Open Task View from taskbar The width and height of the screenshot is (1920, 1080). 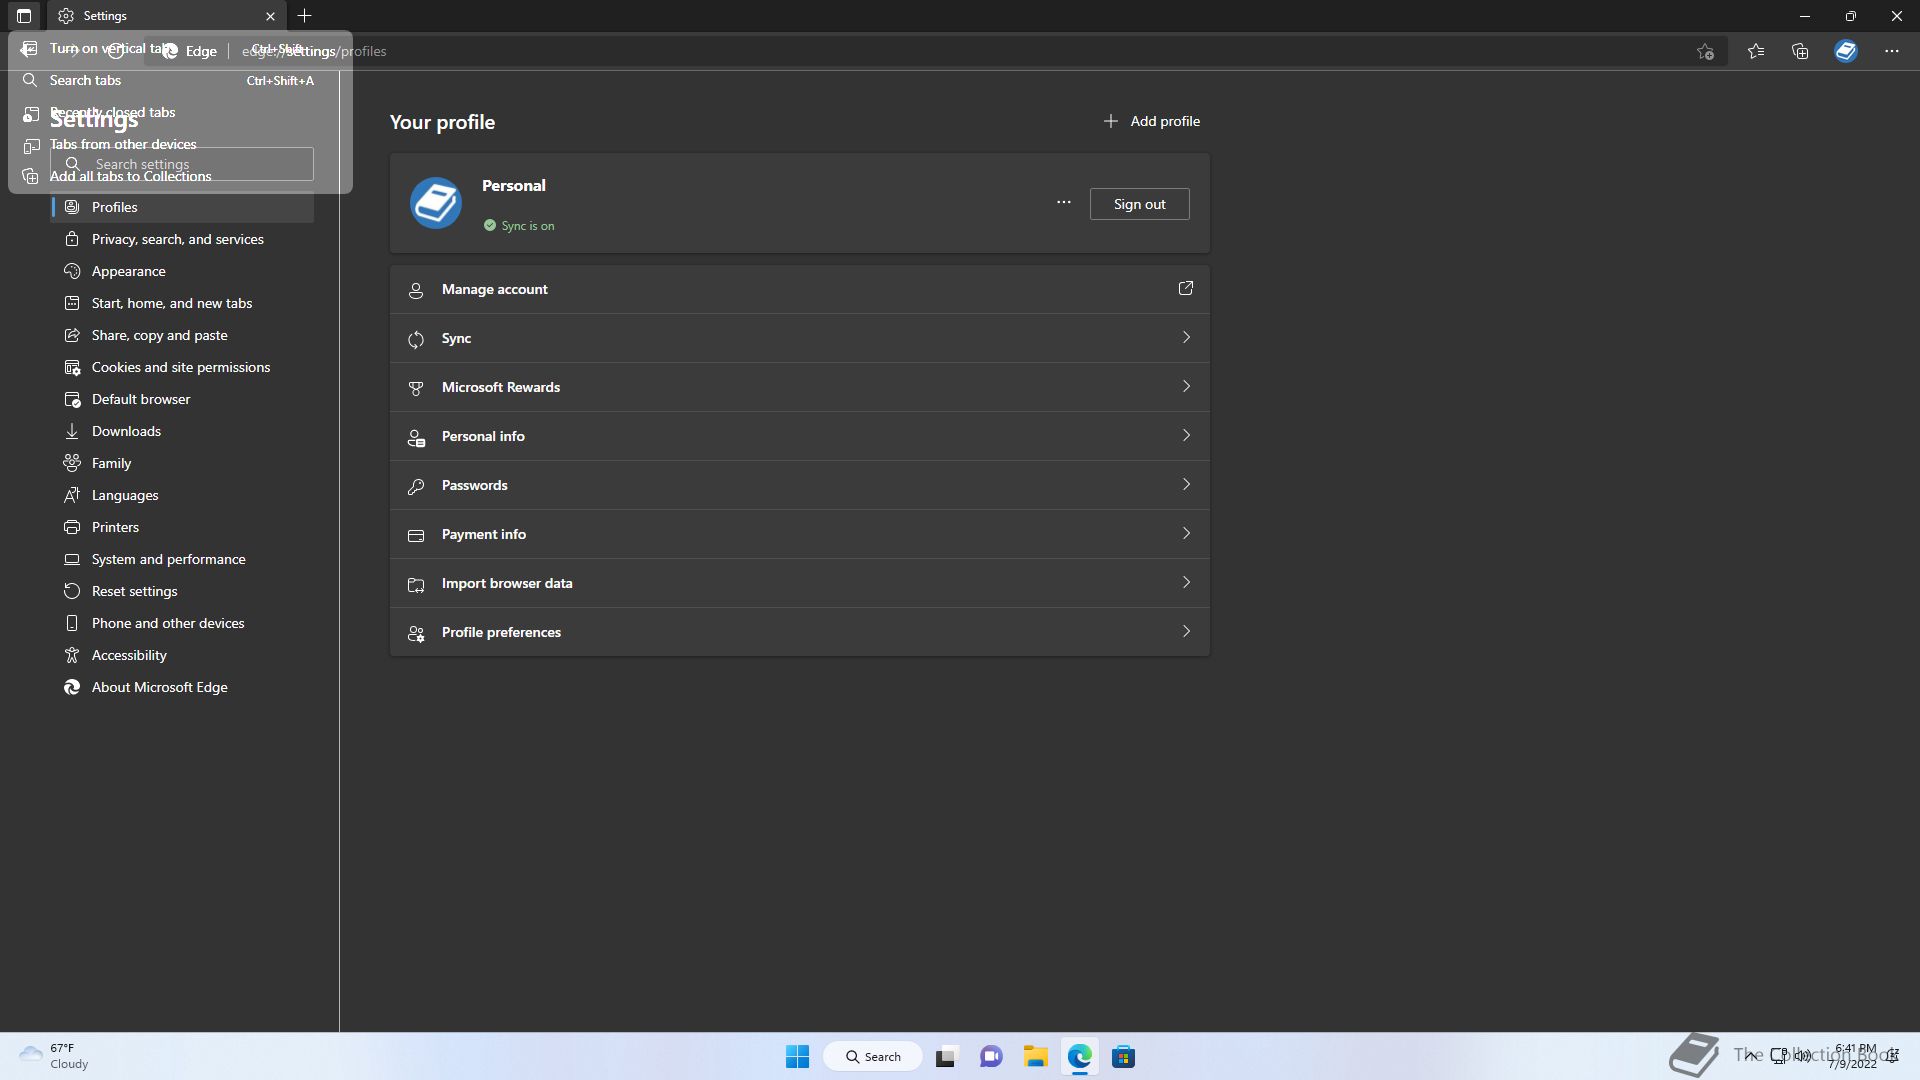tap(946, 1056)
